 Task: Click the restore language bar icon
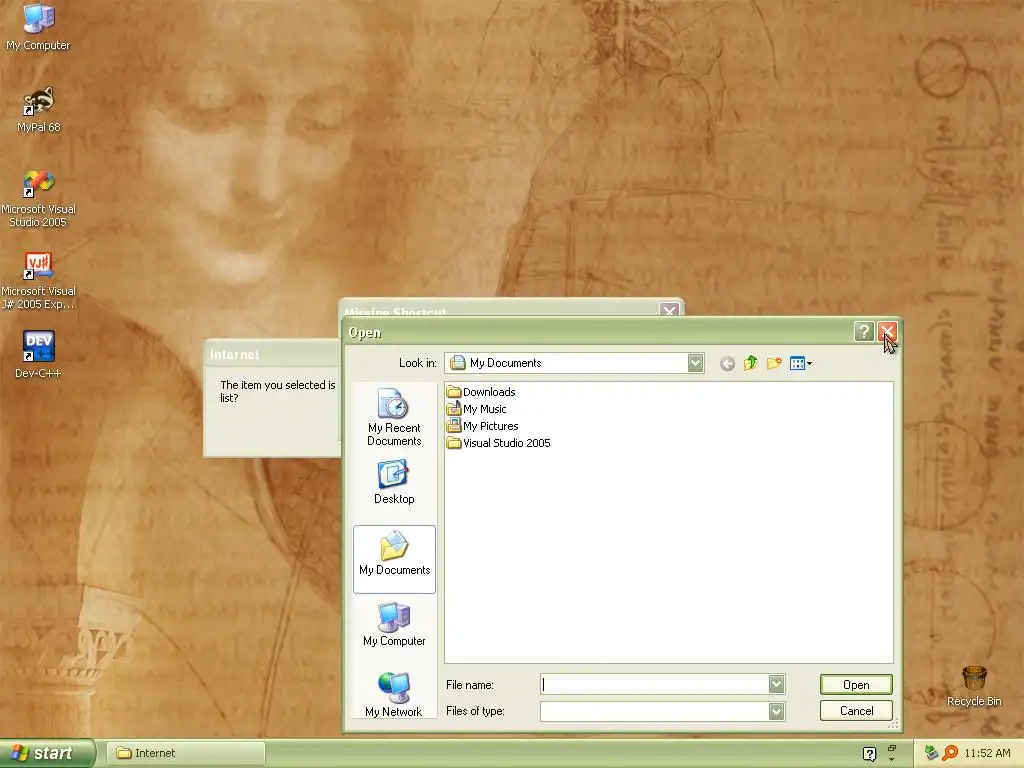point(892,748)
